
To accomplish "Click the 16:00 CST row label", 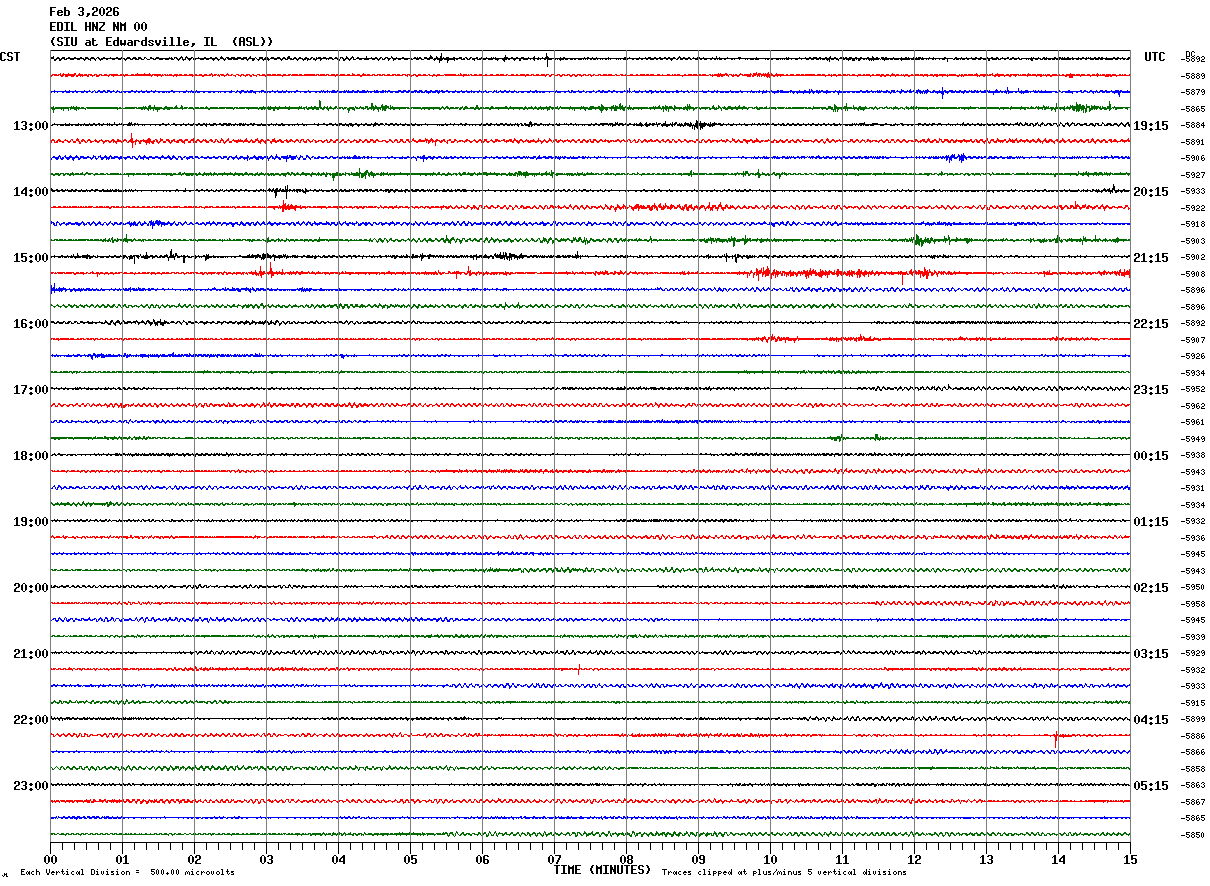I will pos(30,324).
